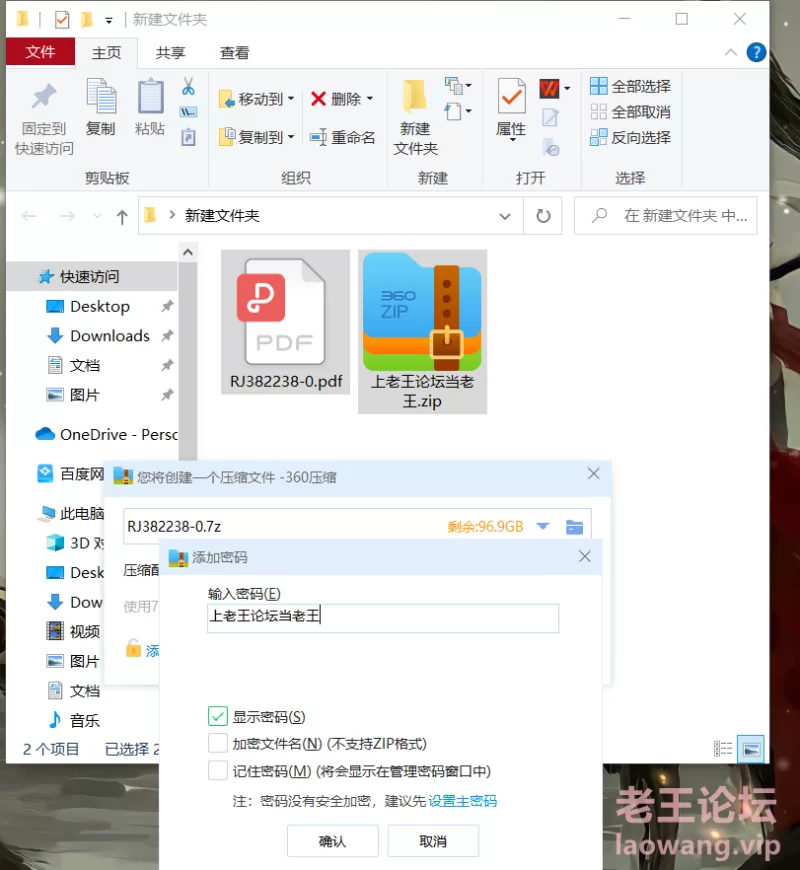
Task: Open Desktop under Quick access
Action: (99, 306)
